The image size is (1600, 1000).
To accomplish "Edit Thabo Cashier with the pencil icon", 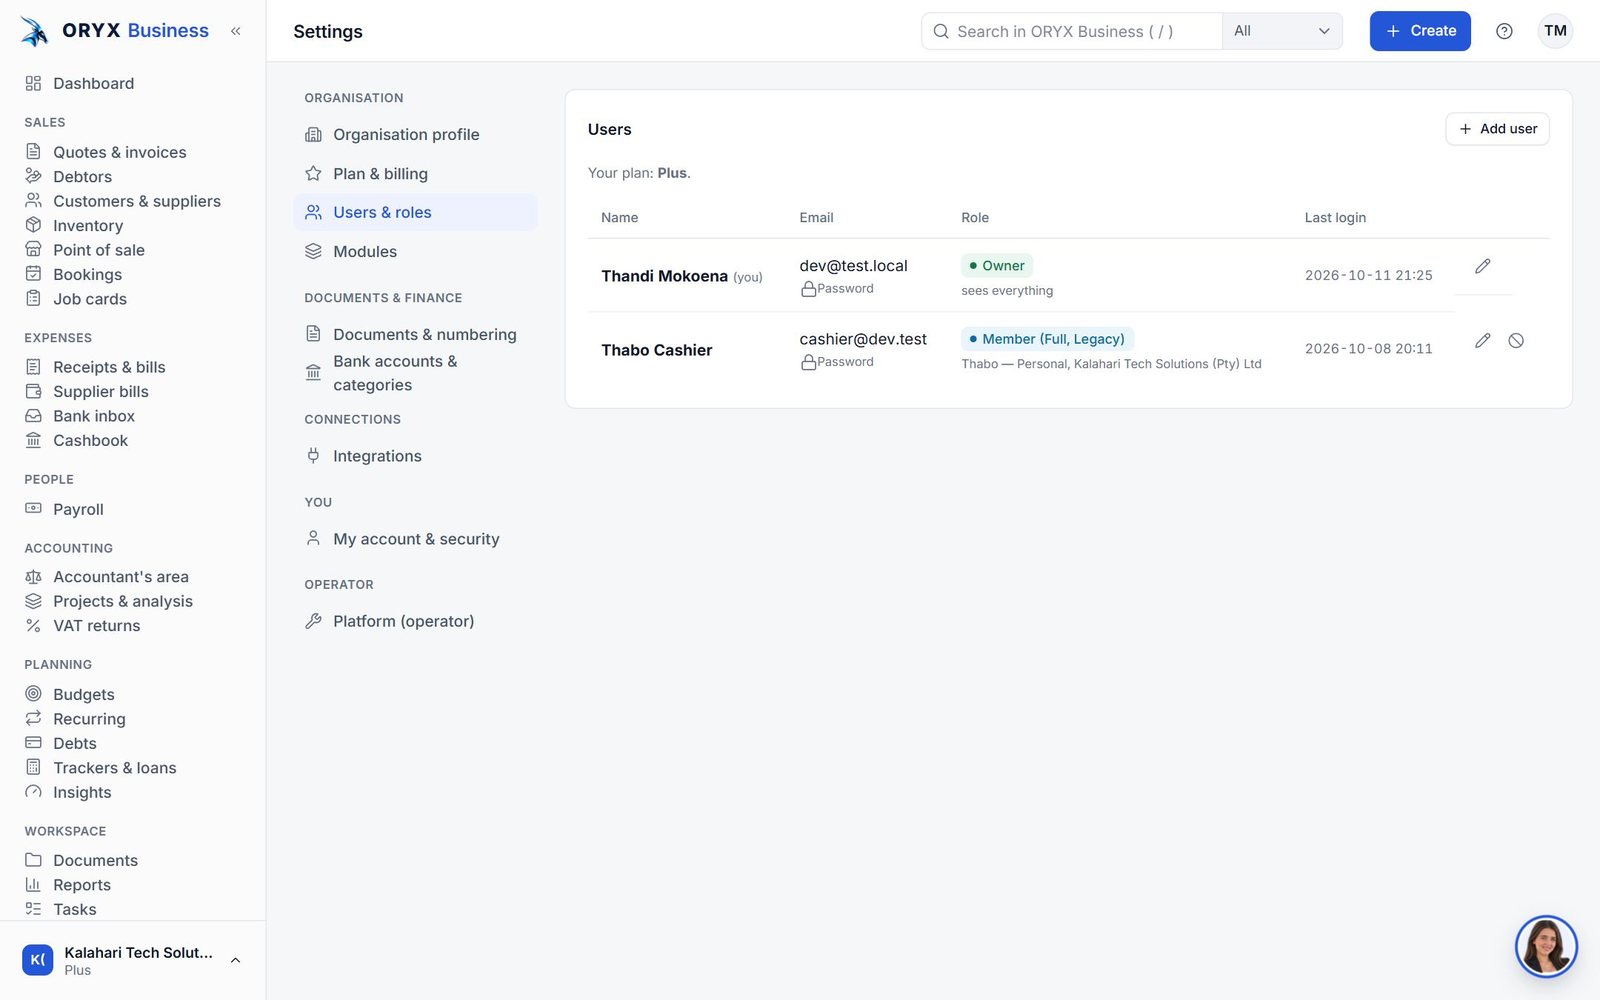I will [1483, 341].
